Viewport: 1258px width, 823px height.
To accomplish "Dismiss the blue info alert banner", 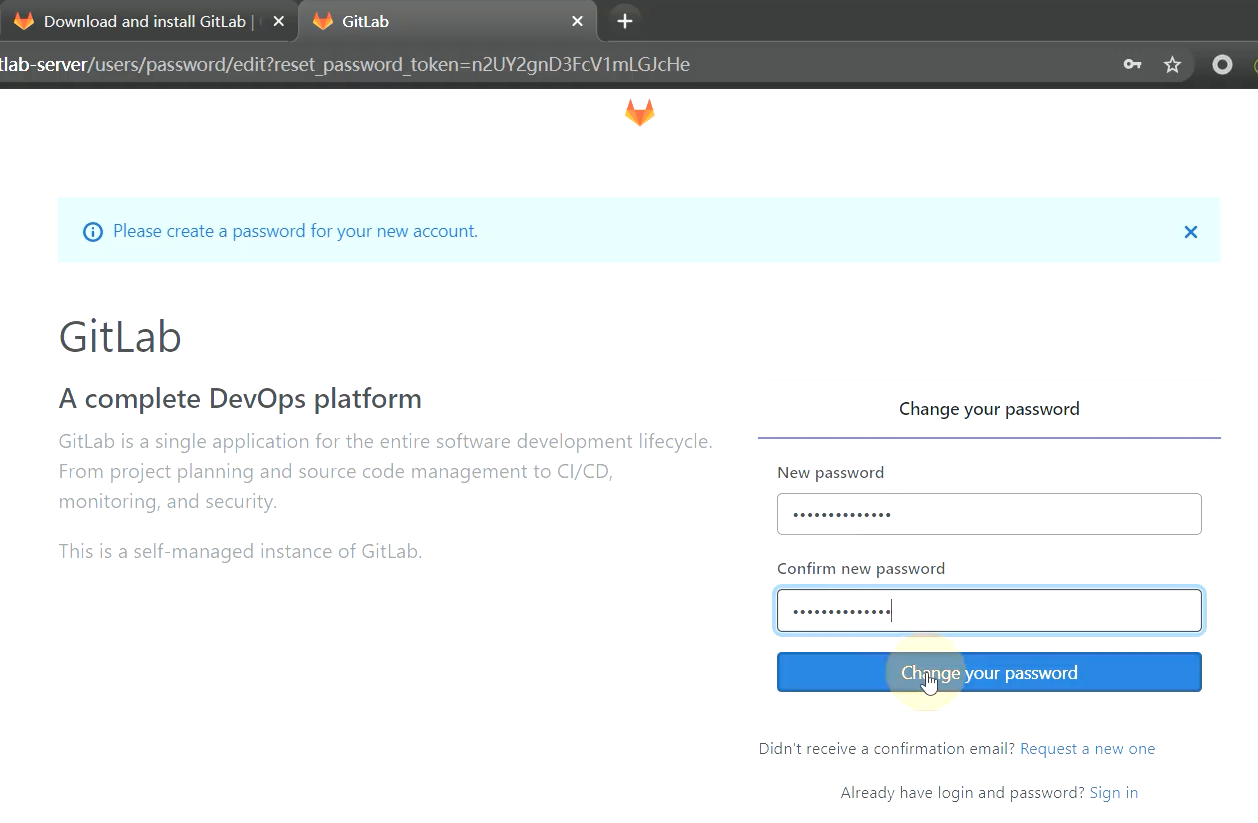I will pyautogui.click(x=1190, y=232).
